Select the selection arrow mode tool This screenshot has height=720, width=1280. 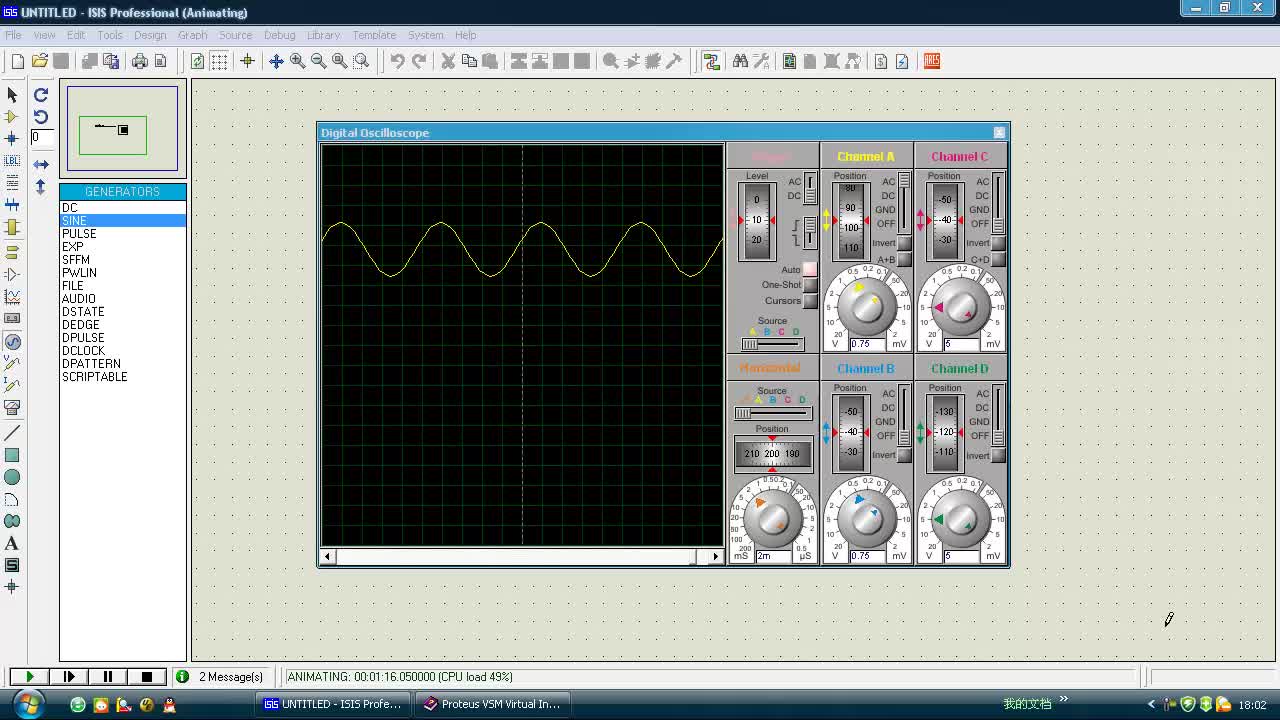click(x=12, y=94)
